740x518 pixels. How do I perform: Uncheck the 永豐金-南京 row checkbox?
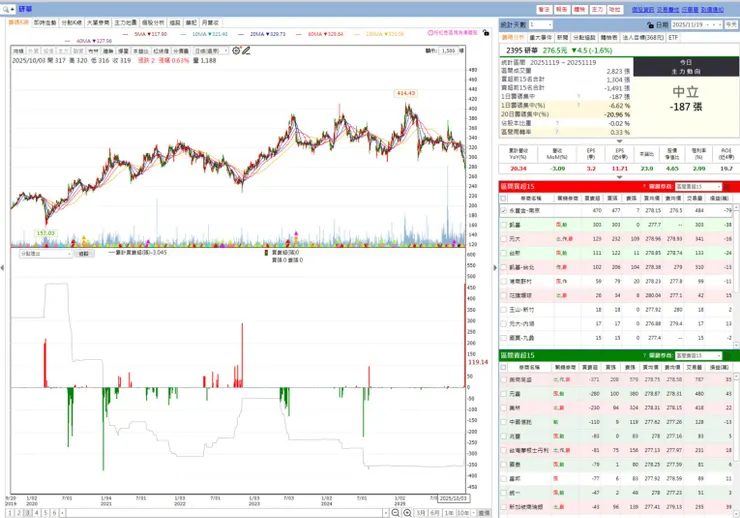pos(504,210)
